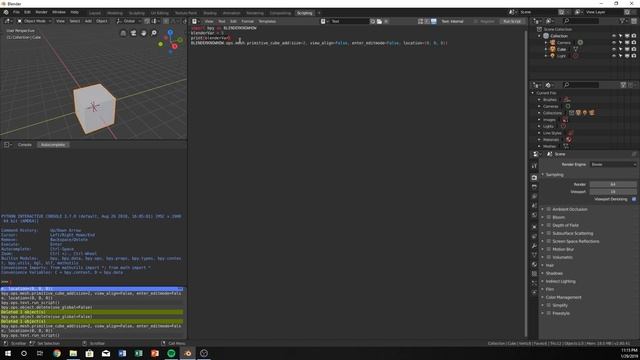The height and width of the screenshot is (360, 640).
Task: Open the text editor View menu
Action: click(209, 21)
